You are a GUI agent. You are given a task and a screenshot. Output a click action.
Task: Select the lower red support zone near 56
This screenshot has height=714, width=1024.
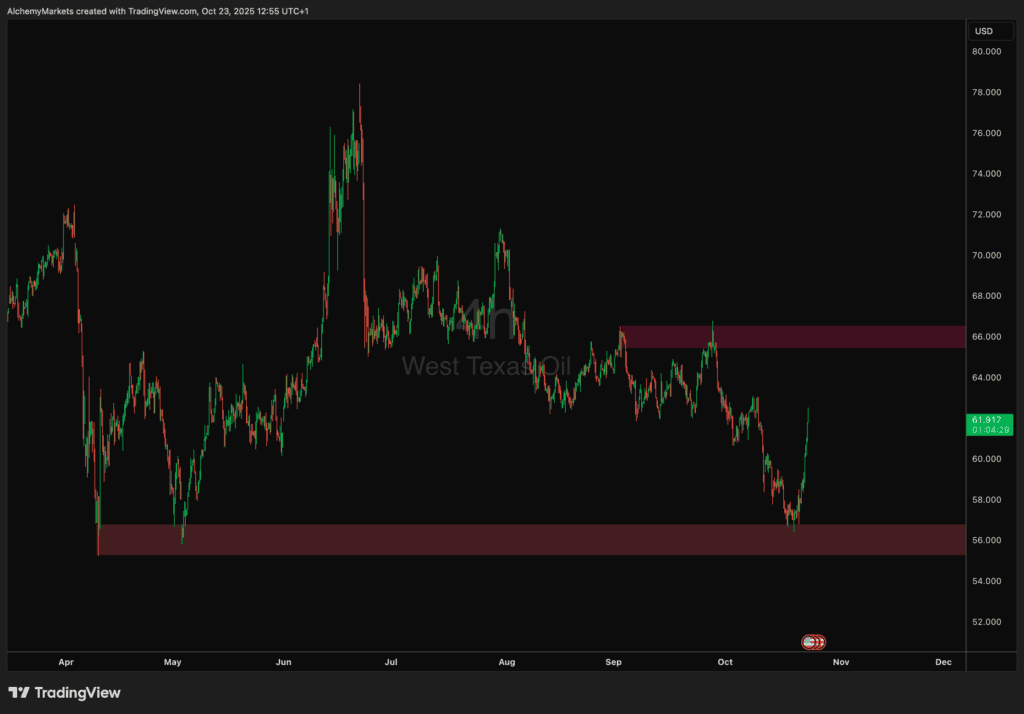[530, 540]
